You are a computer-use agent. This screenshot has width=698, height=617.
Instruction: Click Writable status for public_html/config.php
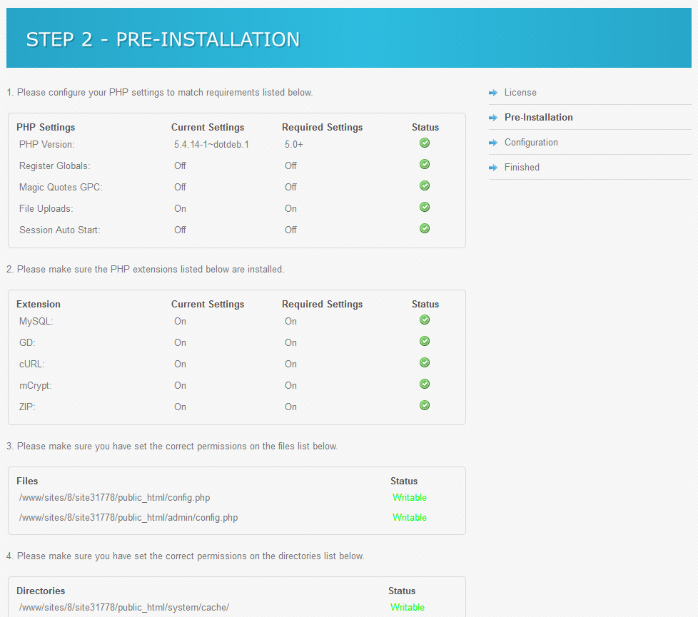tap(409, 497)
